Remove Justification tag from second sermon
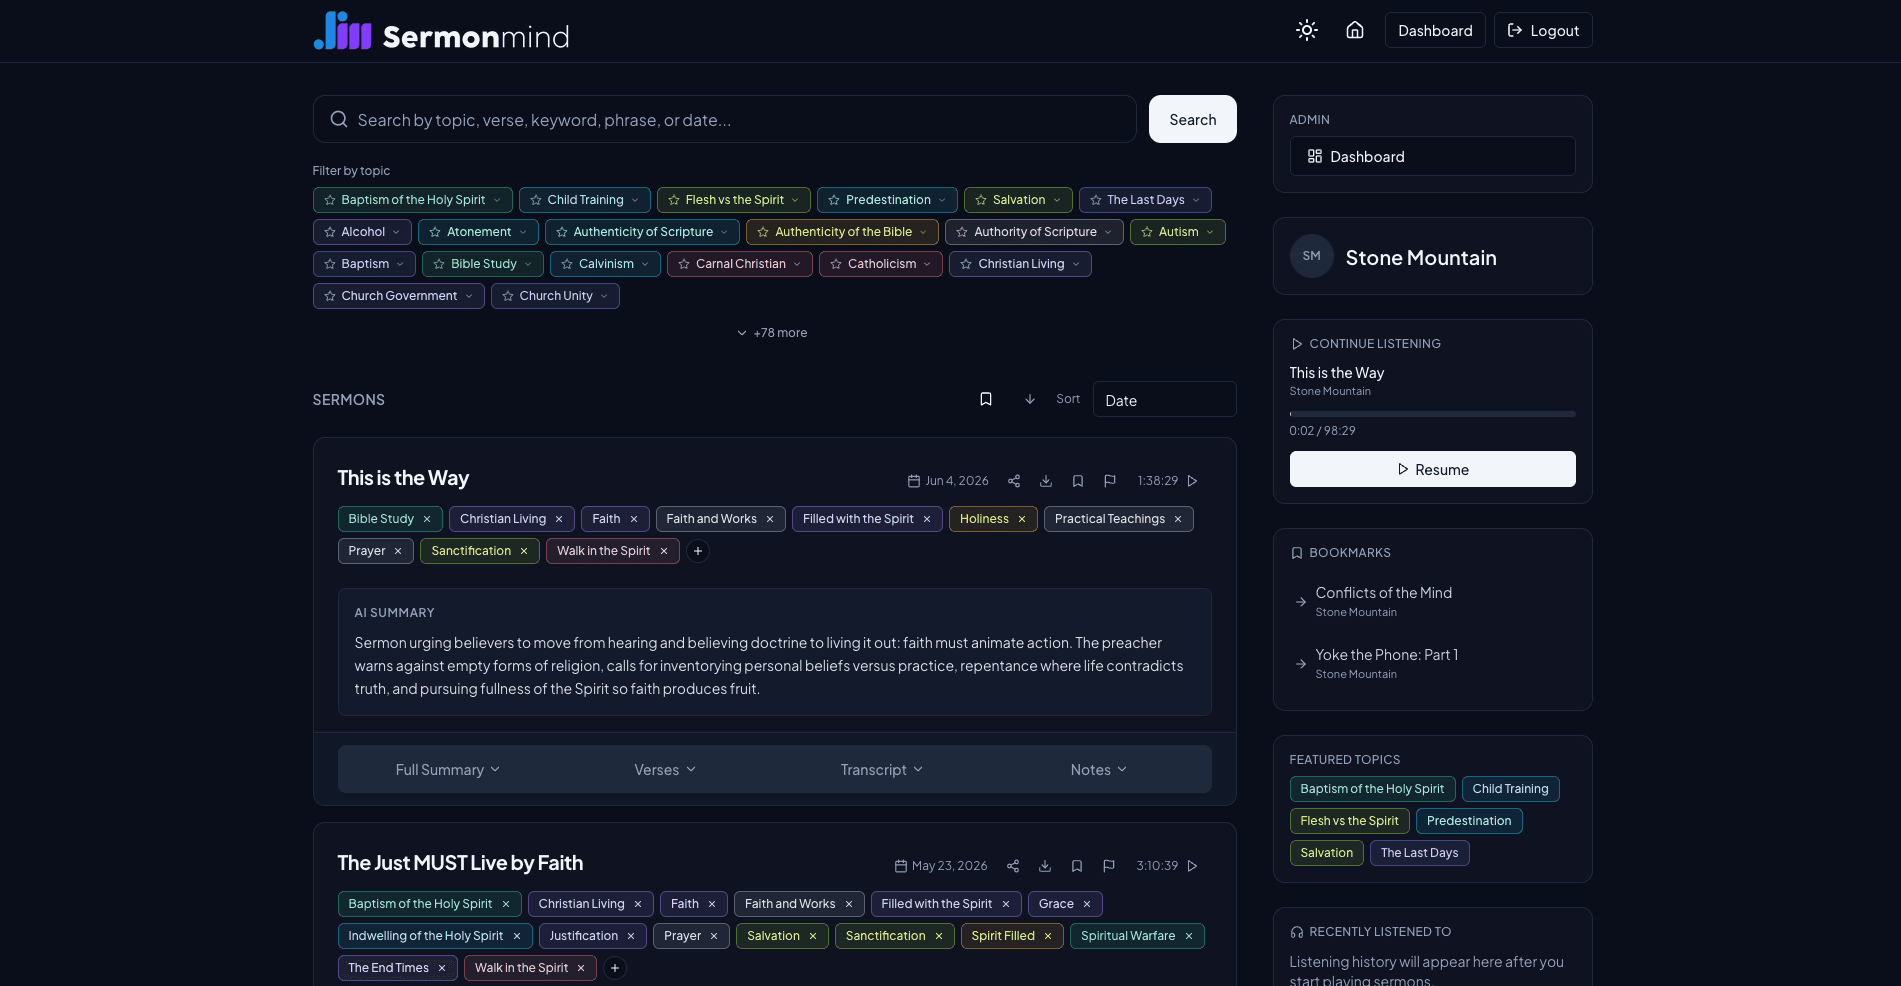Image resolution: width=1901 pixels, height=986 pixels. point(630,936)
